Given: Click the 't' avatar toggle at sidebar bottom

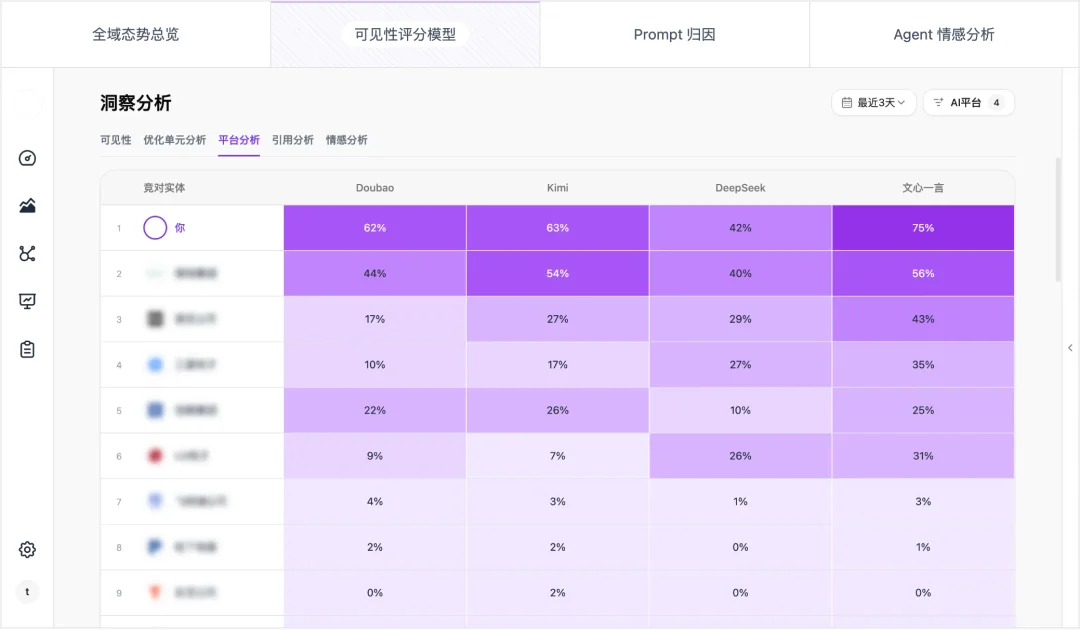Looking at the screenshot, I should click(x=27, y=592).
